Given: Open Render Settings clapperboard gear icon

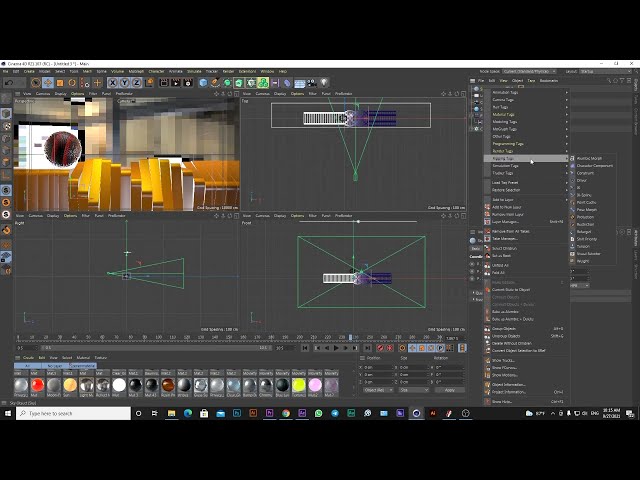Looking at the screenshot, I should click(x=188, y=83).
